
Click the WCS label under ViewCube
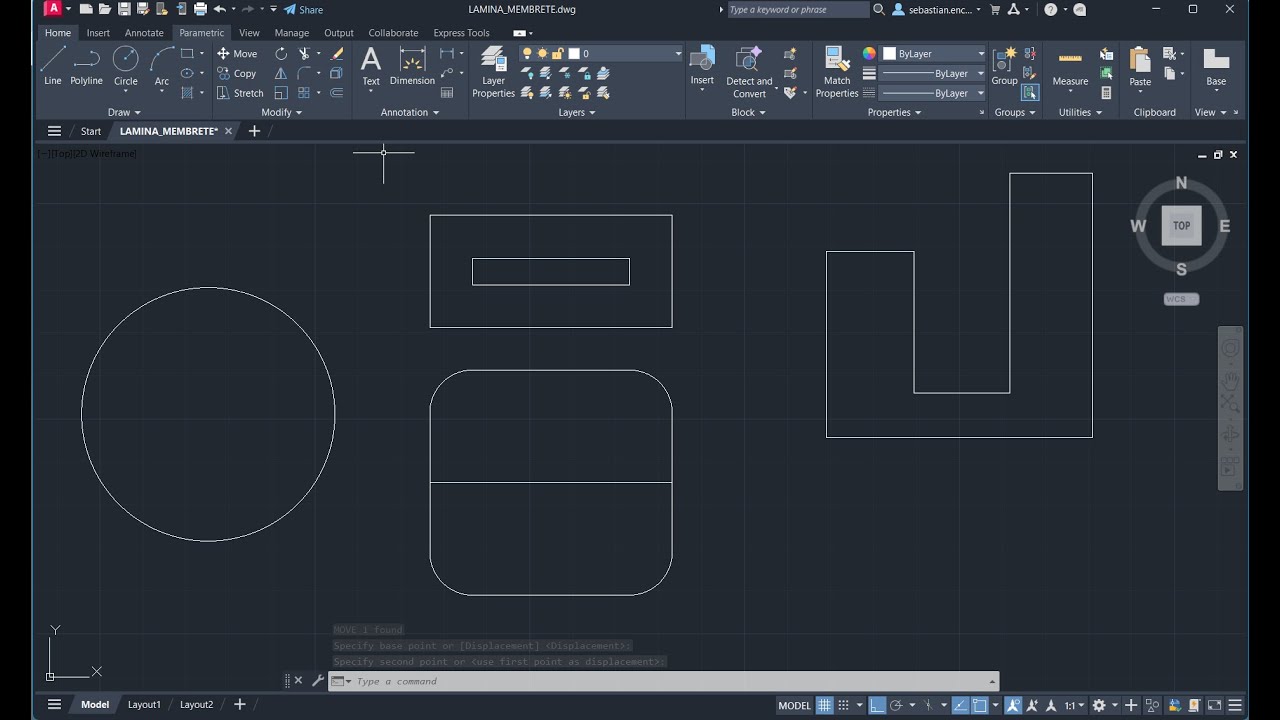click(x=1181, y=299)
